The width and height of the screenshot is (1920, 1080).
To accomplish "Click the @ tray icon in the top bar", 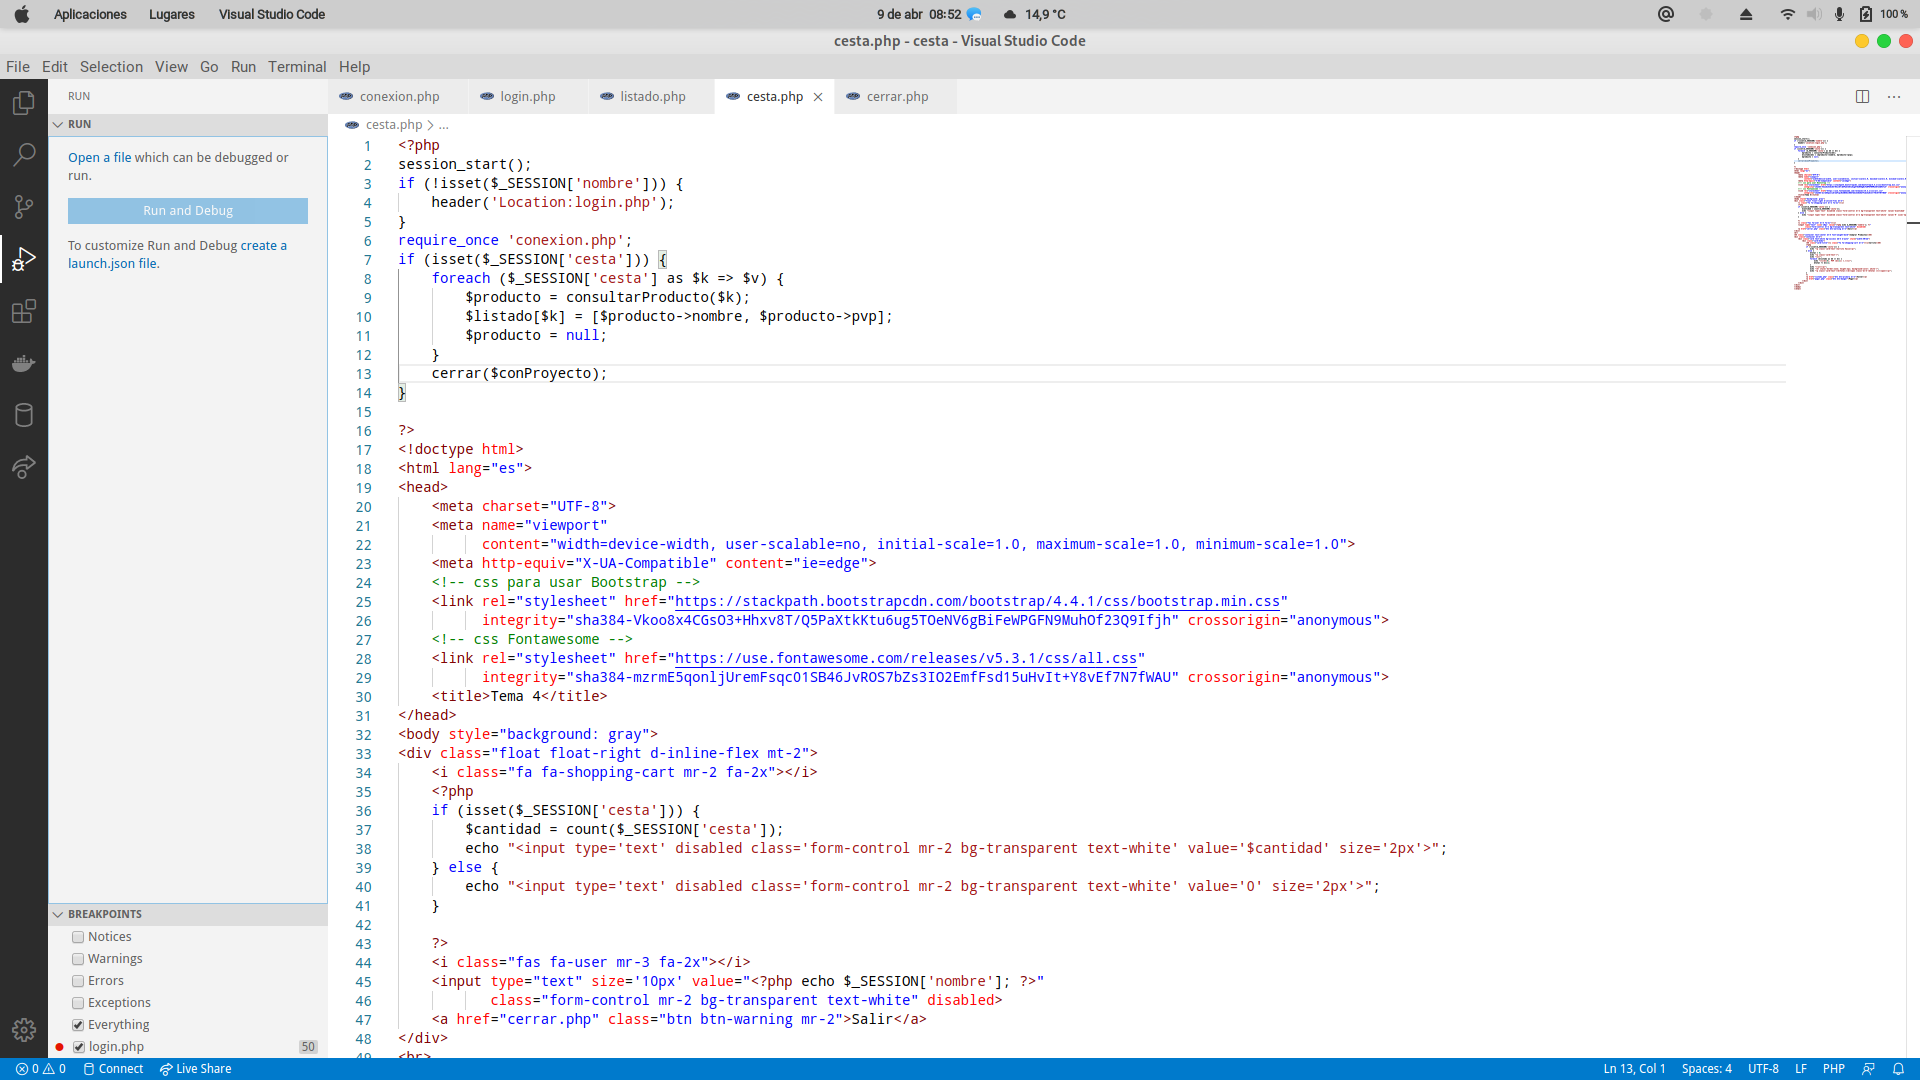I will click(x=1666, y=14).
